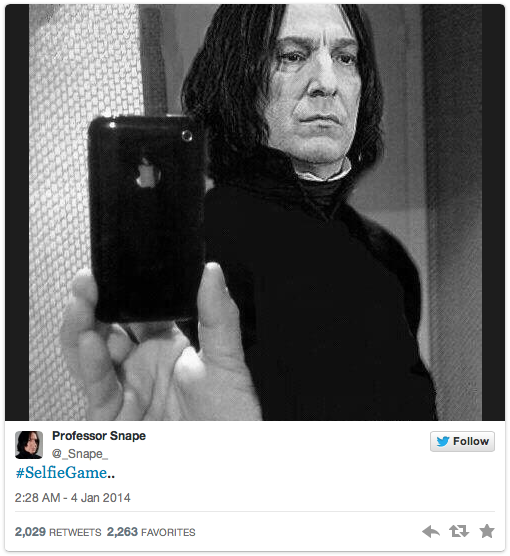The image size is (510, 556).
Task: Open the Professor Snape display name link
Action: click(x=99, y=436)
